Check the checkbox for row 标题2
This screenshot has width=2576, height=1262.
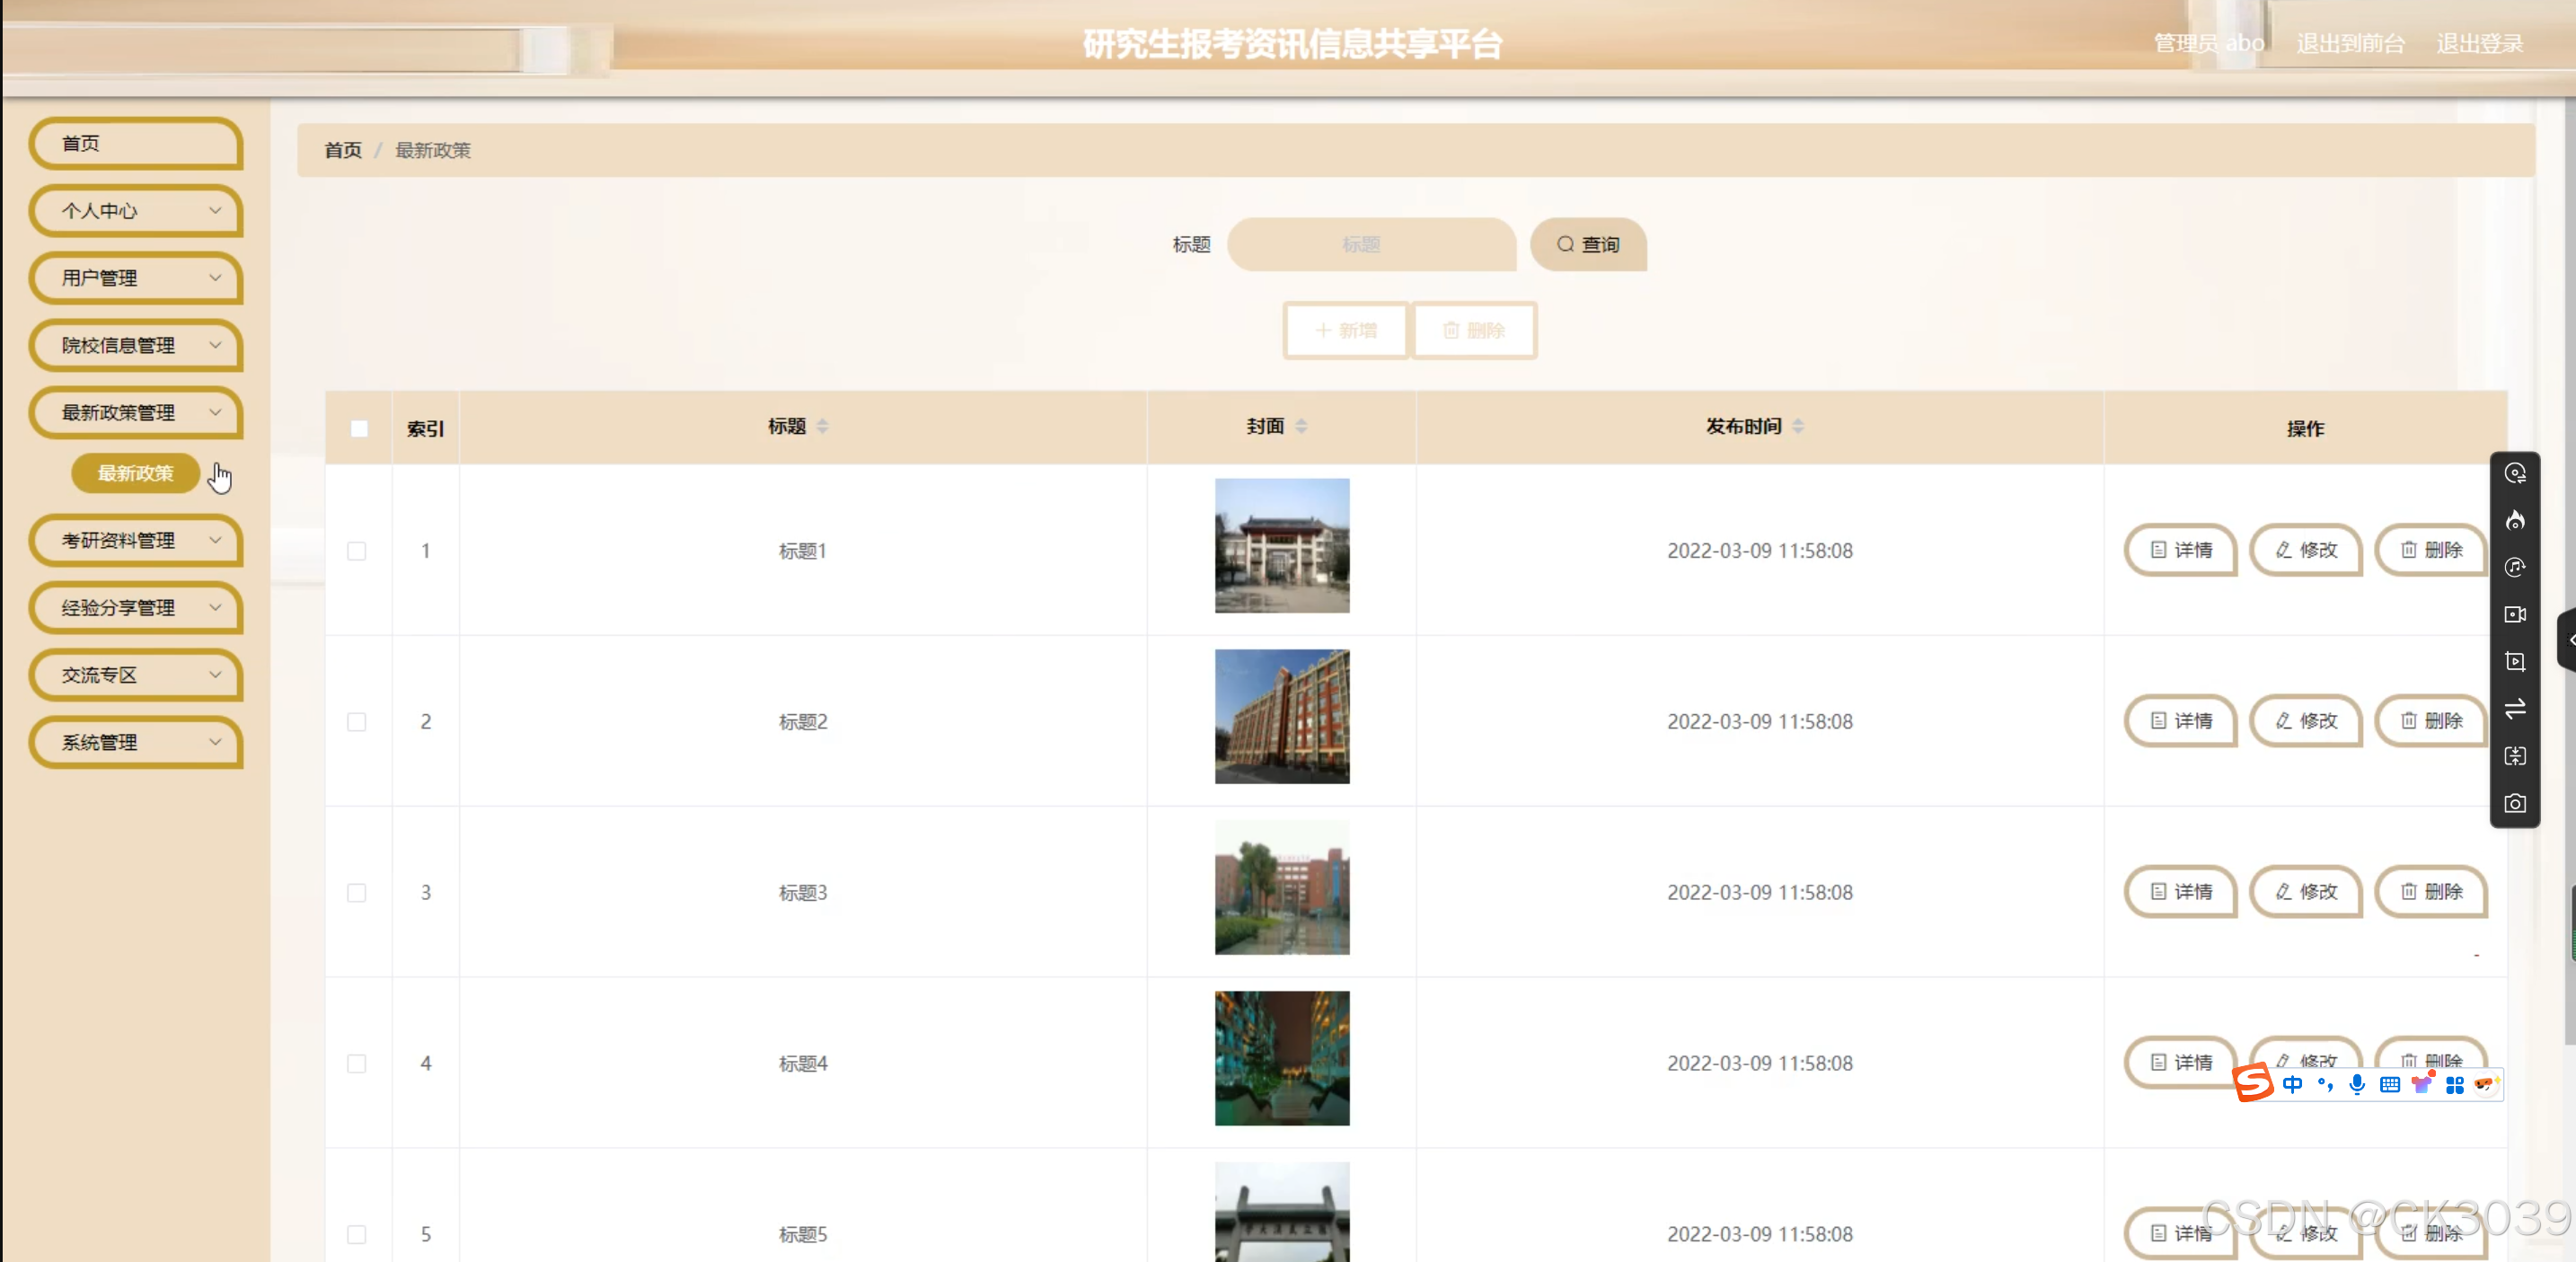pyautogui.click(x=356, y=721)
